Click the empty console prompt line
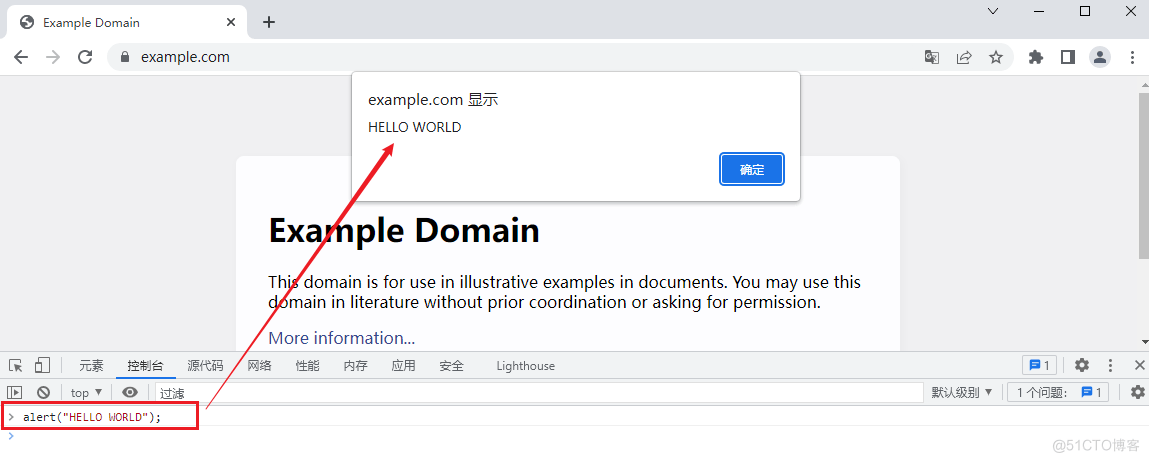 pyautogui.click(x=574, y=436)
